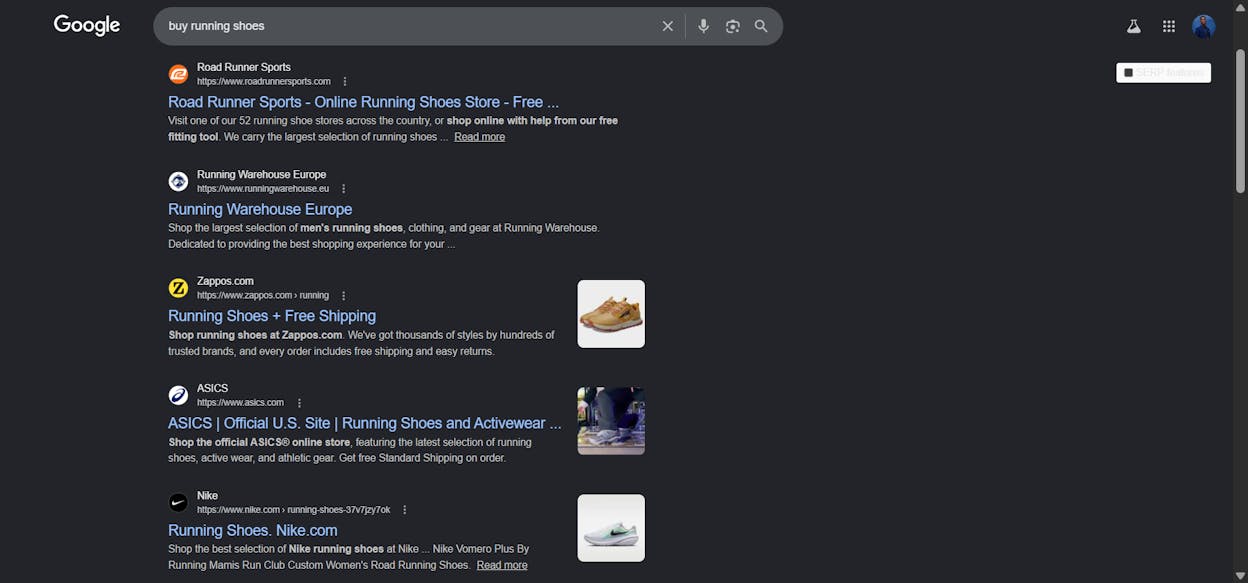
Task: Click the Road Runner Sports site name
Action: (x=244, y=67)
